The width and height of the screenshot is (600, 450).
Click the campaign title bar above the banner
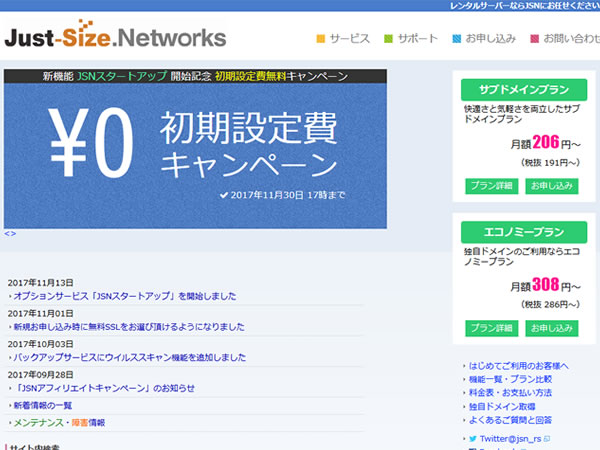click(x=195, y=76)
